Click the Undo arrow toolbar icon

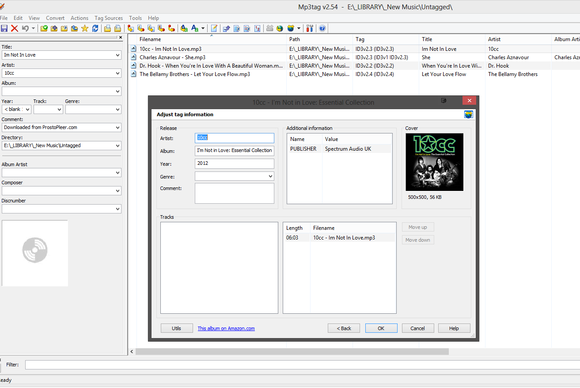25,28
